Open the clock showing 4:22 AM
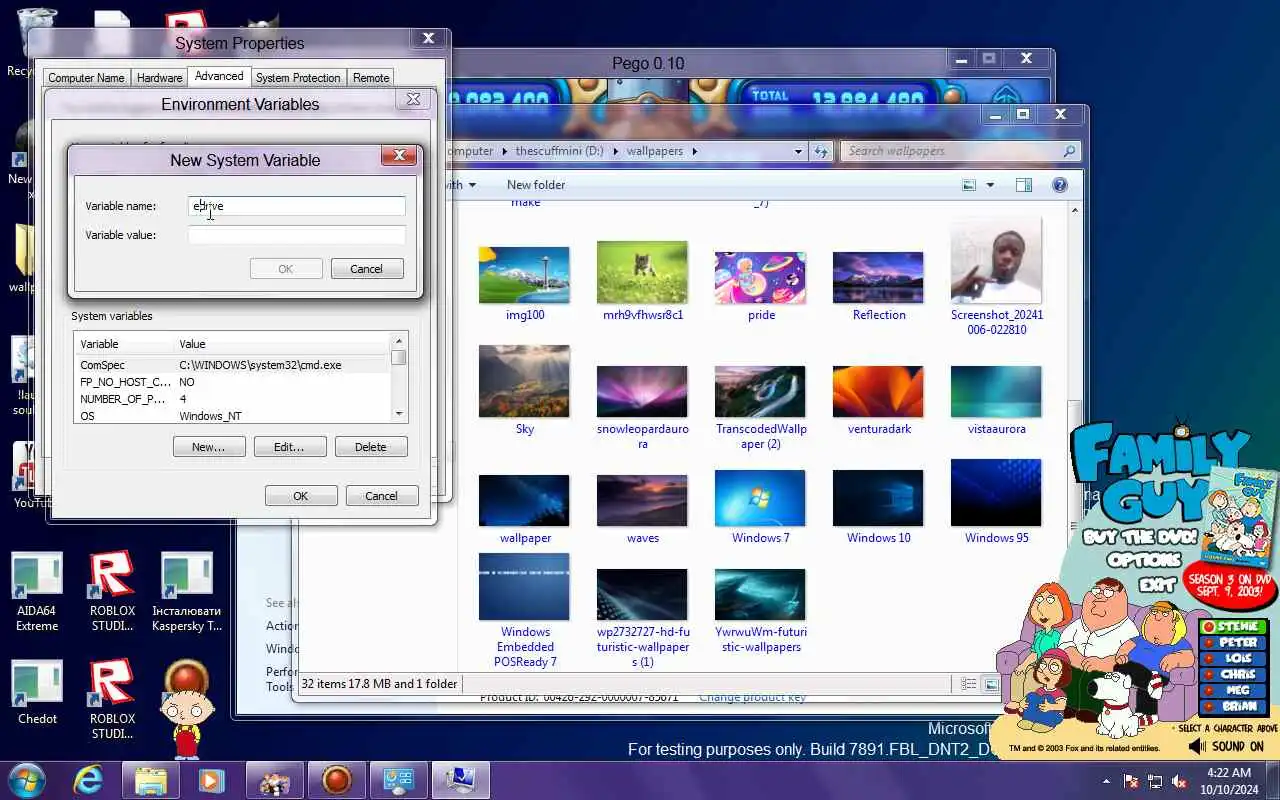Image resolution: width=1280 pixels, height=800 pixels. [1229, 780]
